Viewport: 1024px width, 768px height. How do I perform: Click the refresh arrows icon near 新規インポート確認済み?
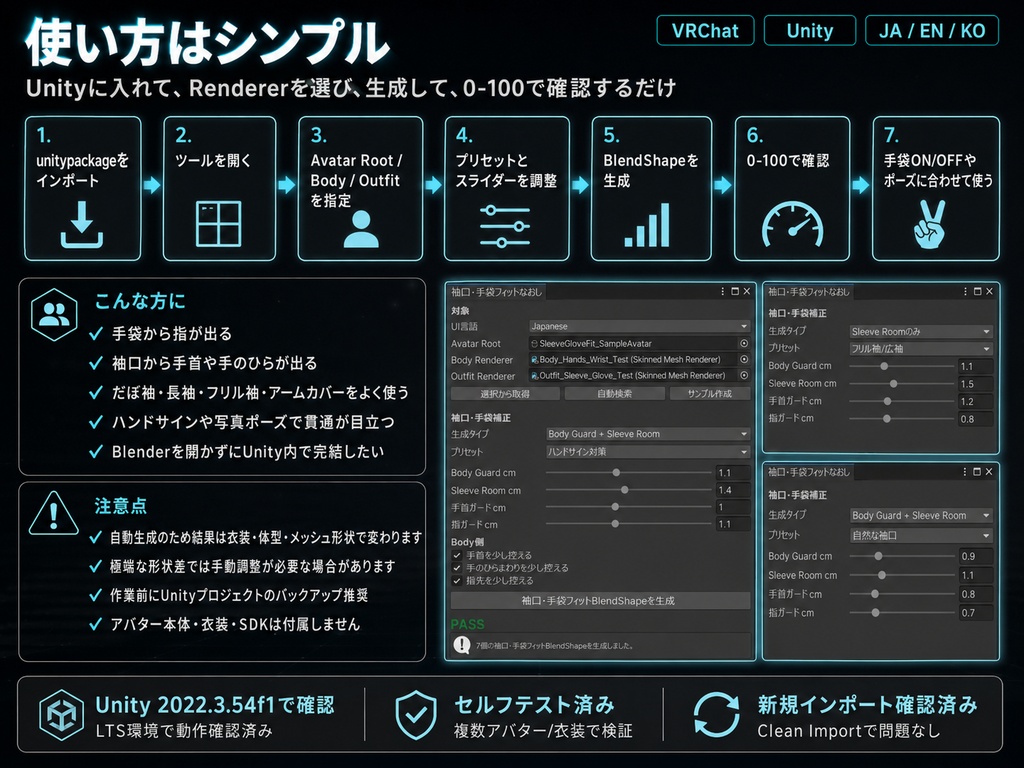point(716,714)
